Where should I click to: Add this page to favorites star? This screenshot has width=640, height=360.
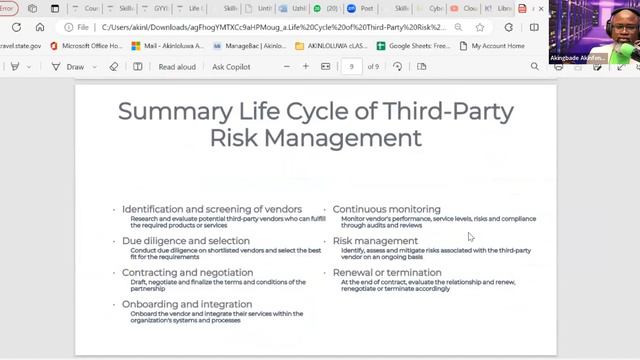click(480, 27)
